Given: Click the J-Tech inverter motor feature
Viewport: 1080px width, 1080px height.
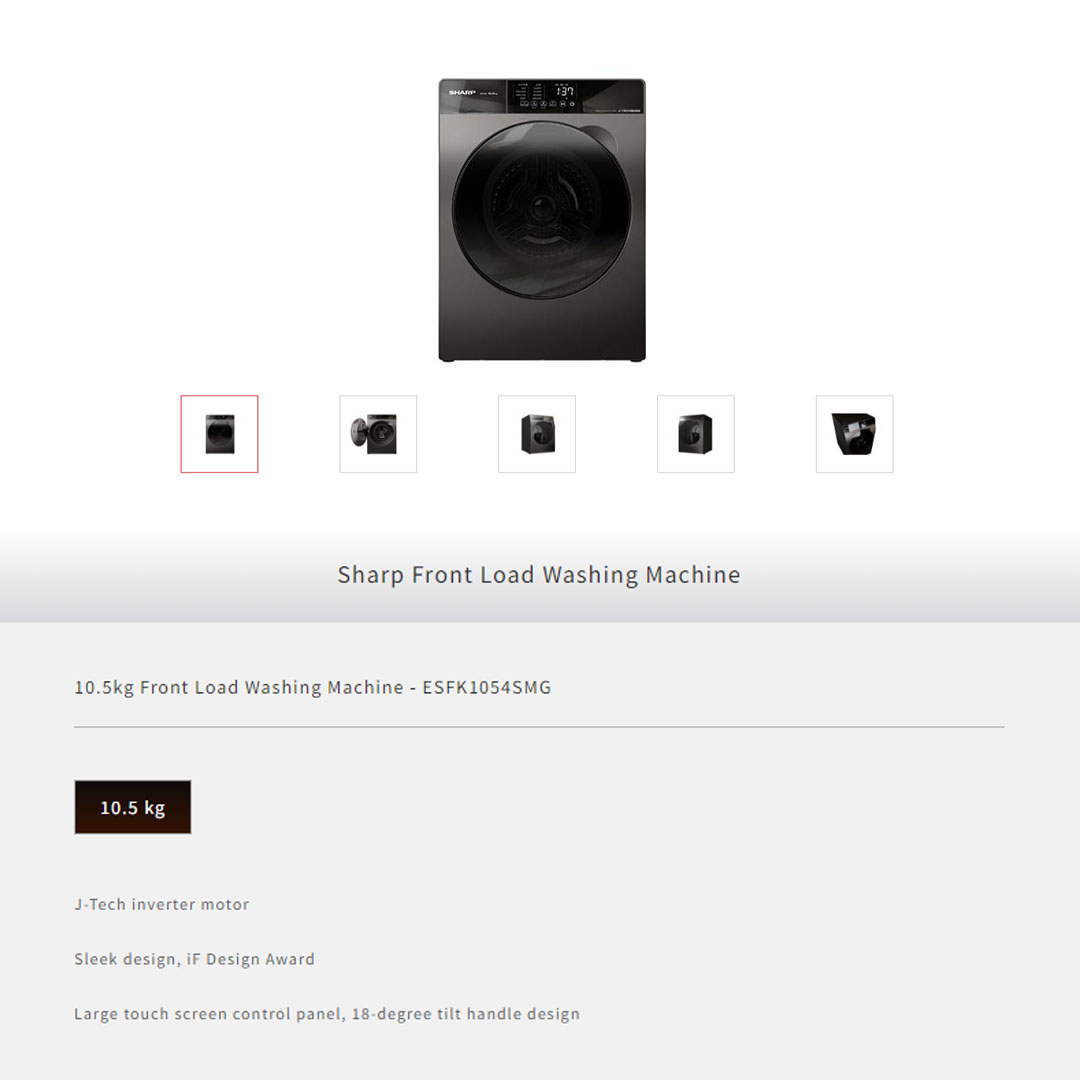Looking at the screenshot, I should click(162, 904).
